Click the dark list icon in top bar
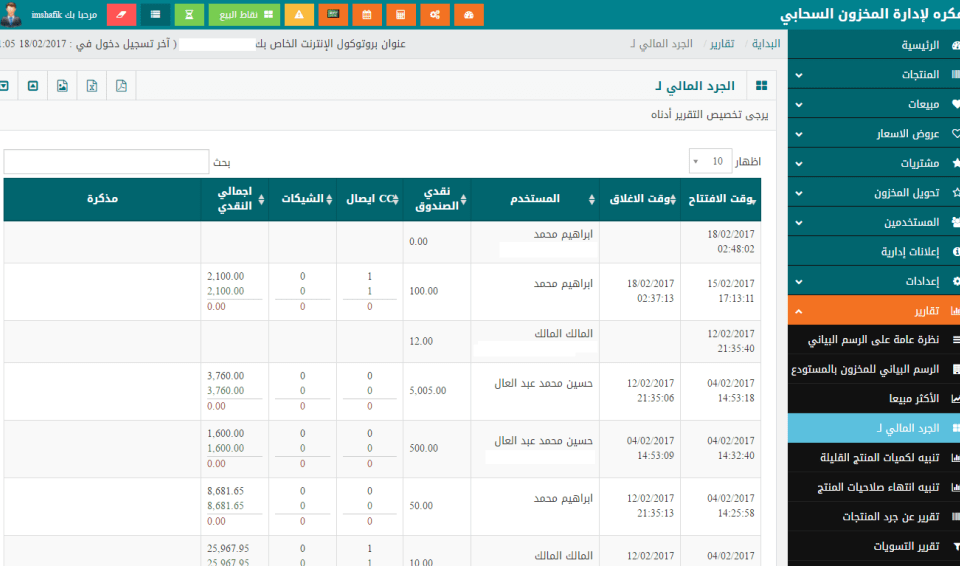This screenshot has width=960, height=566. (x=154, y=15)
